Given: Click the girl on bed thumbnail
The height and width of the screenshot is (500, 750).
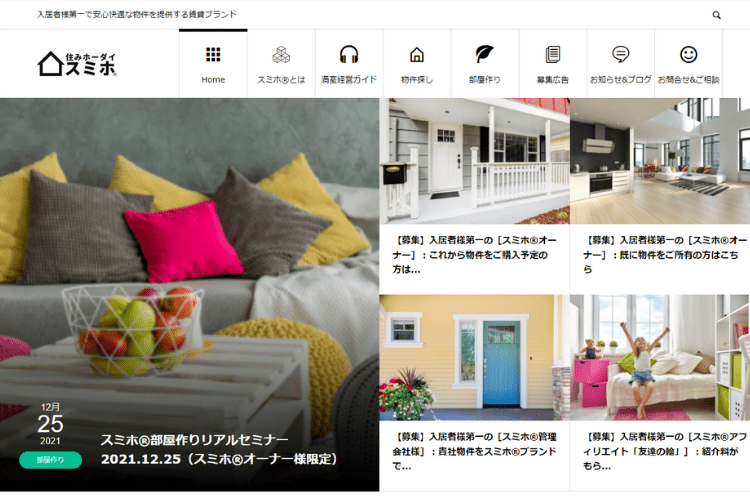Looking at the screenshot, I should 660,357.
